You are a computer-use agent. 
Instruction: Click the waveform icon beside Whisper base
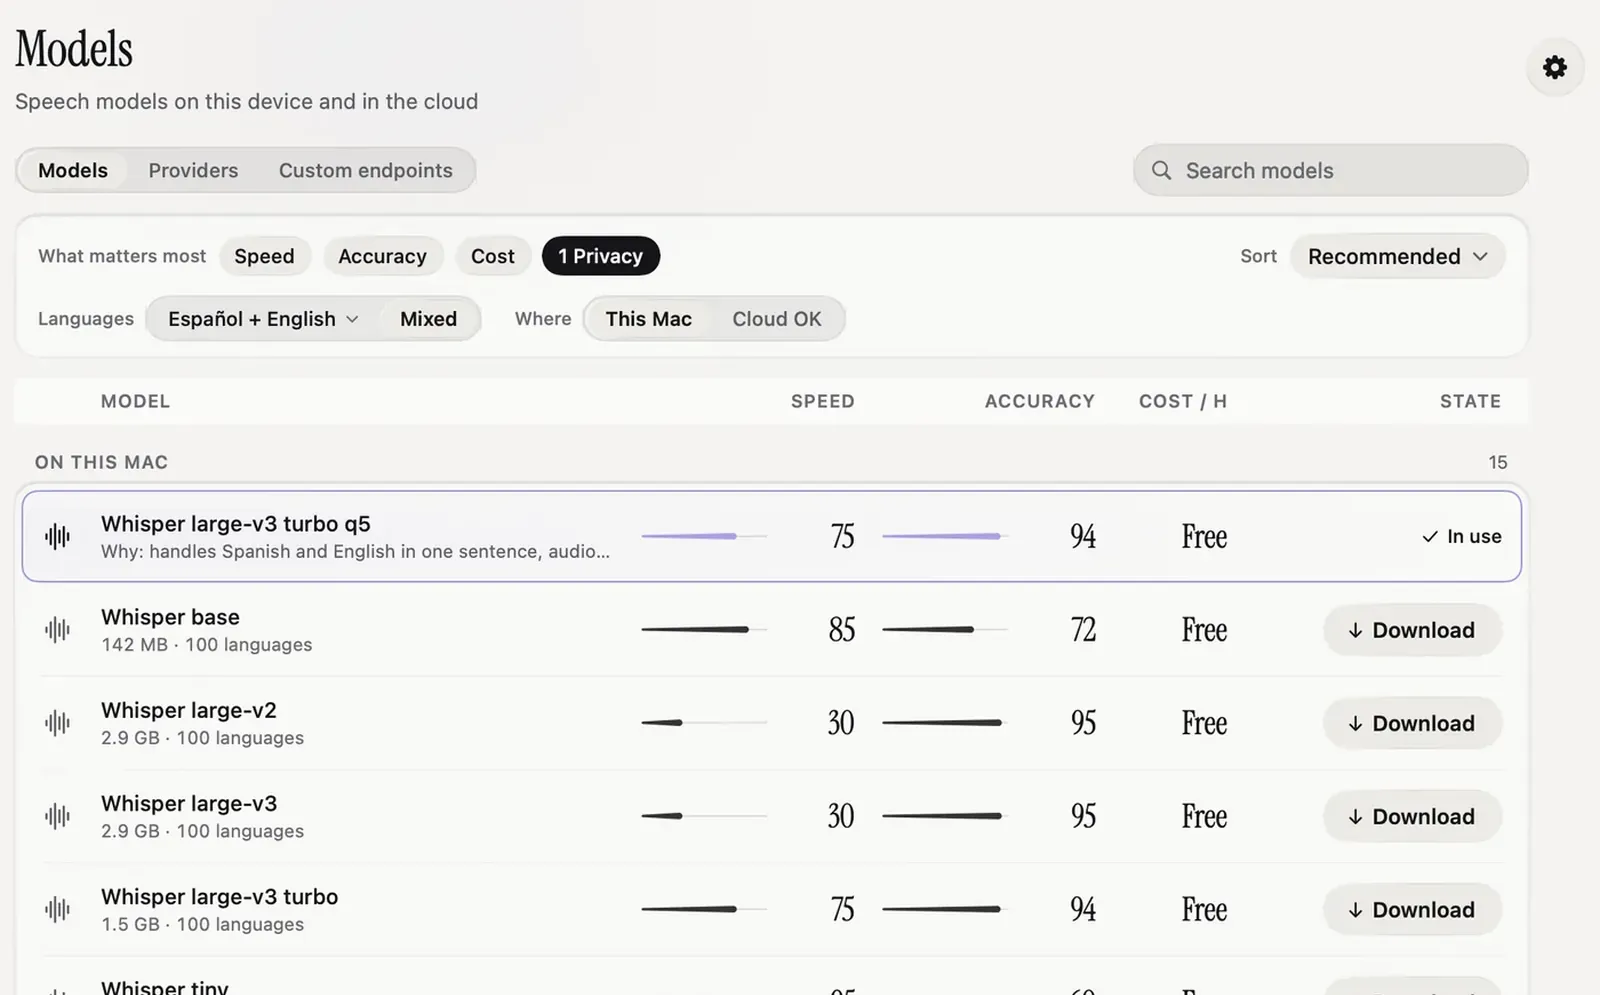point(58,630)
